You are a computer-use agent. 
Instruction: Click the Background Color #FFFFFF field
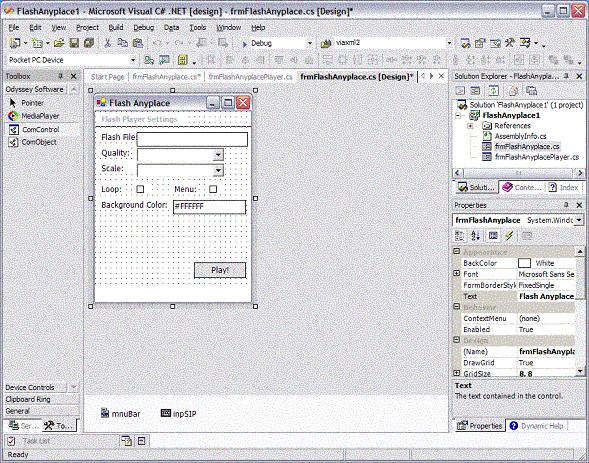tap(209, 207)
